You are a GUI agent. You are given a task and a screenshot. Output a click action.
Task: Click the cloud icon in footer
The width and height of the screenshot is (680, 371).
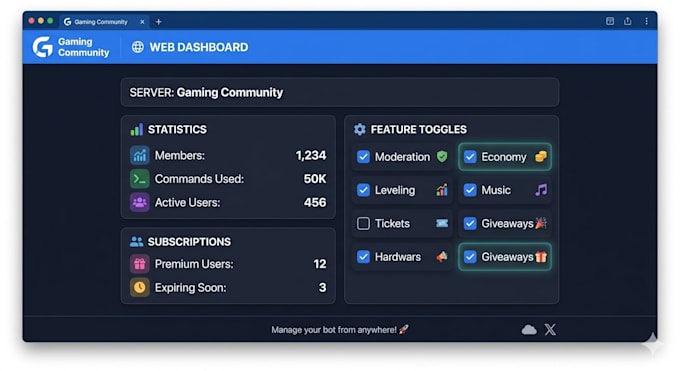[x=529, y=330]
